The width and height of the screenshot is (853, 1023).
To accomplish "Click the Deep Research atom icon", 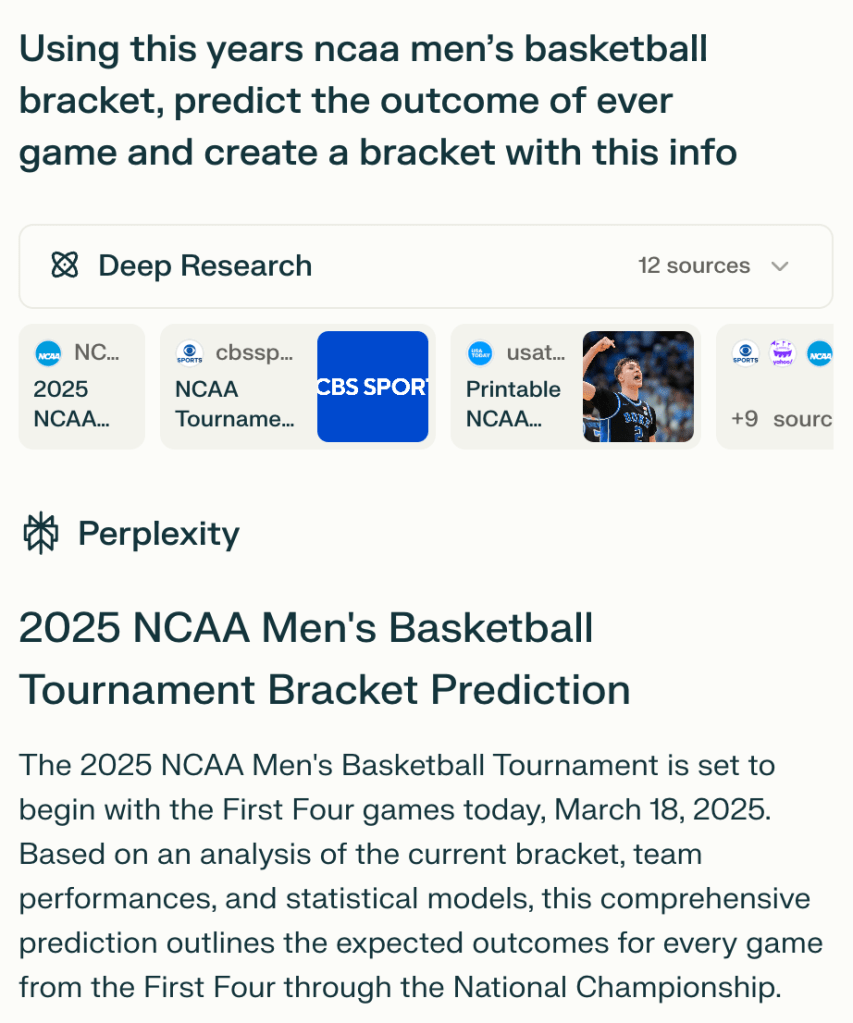I will point(65,266).
